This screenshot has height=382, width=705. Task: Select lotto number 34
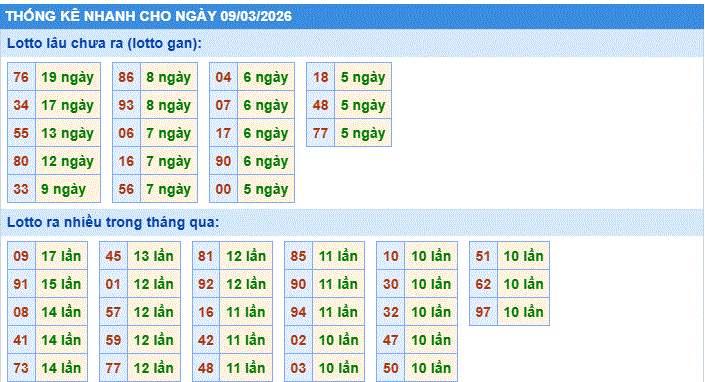21,105
